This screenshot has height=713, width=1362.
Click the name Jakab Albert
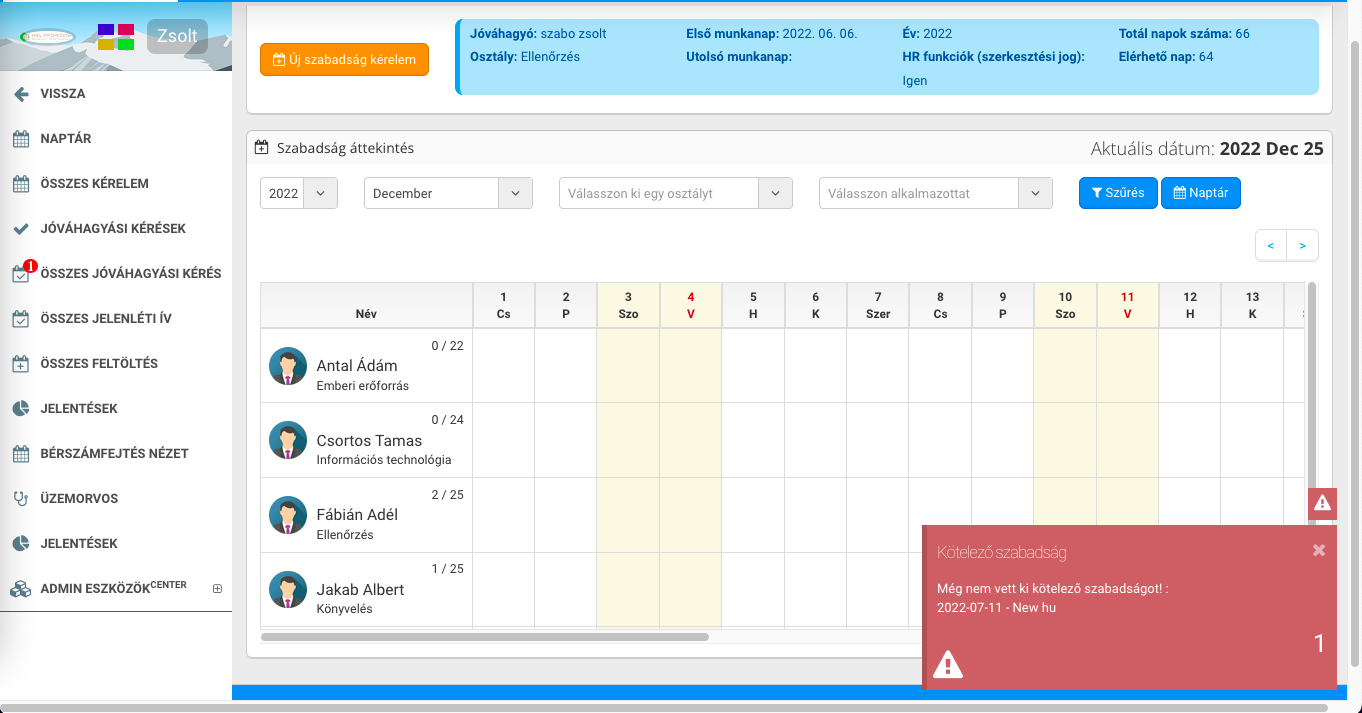coord(360,590)
